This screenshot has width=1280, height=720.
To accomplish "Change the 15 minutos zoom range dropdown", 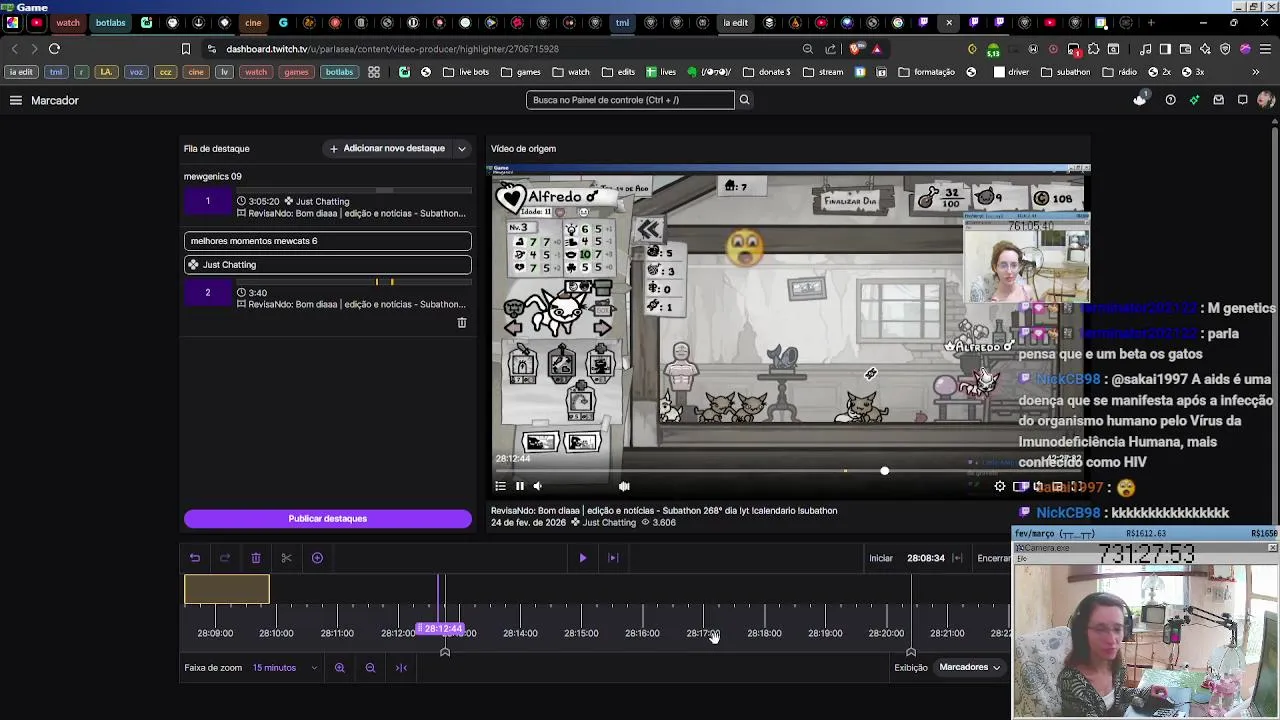I will (x=285, y=668).
